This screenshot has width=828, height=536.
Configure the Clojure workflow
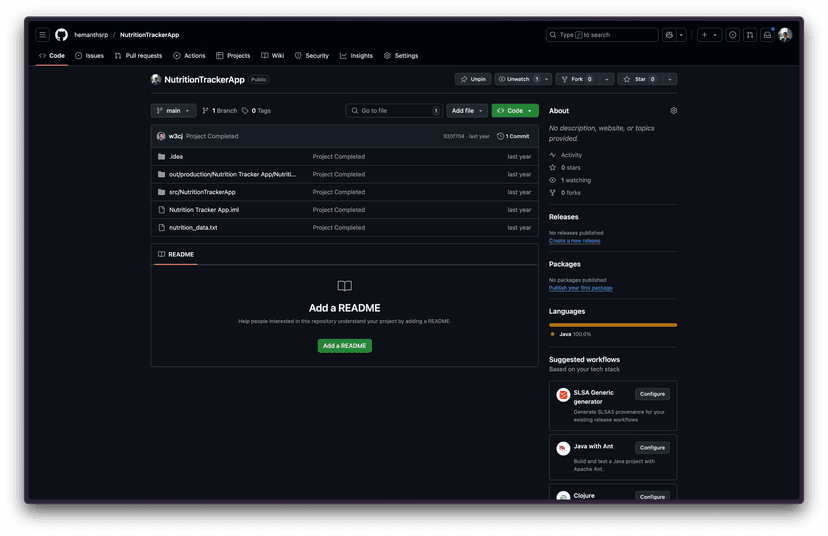tap(652, 496)
